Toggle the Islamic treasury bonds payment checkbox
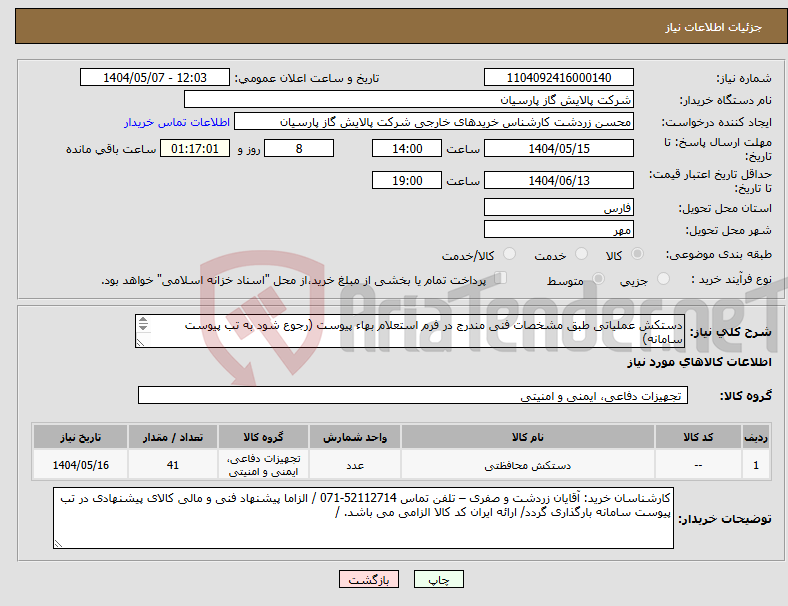 point(500,277)
